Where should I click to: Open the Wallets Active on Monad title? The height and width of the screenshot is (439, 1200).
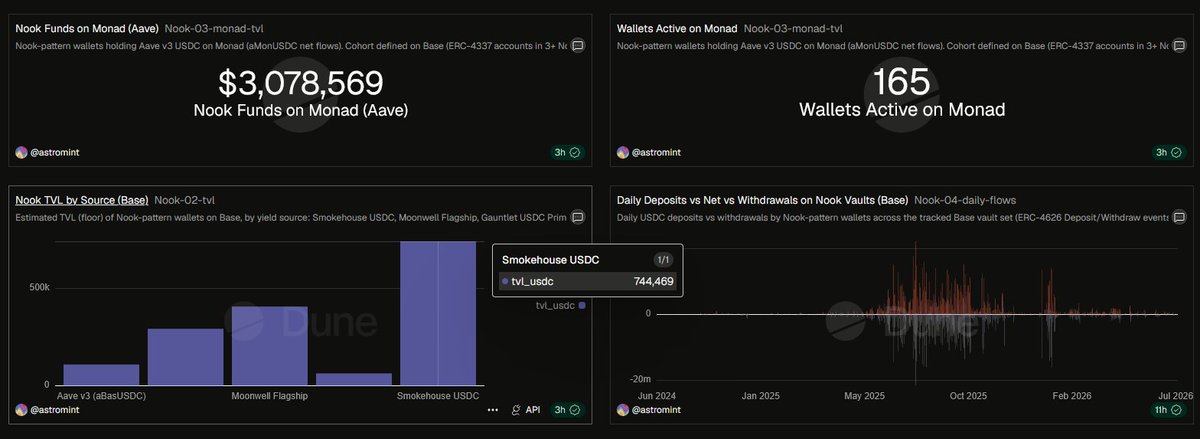coord(677,29)
